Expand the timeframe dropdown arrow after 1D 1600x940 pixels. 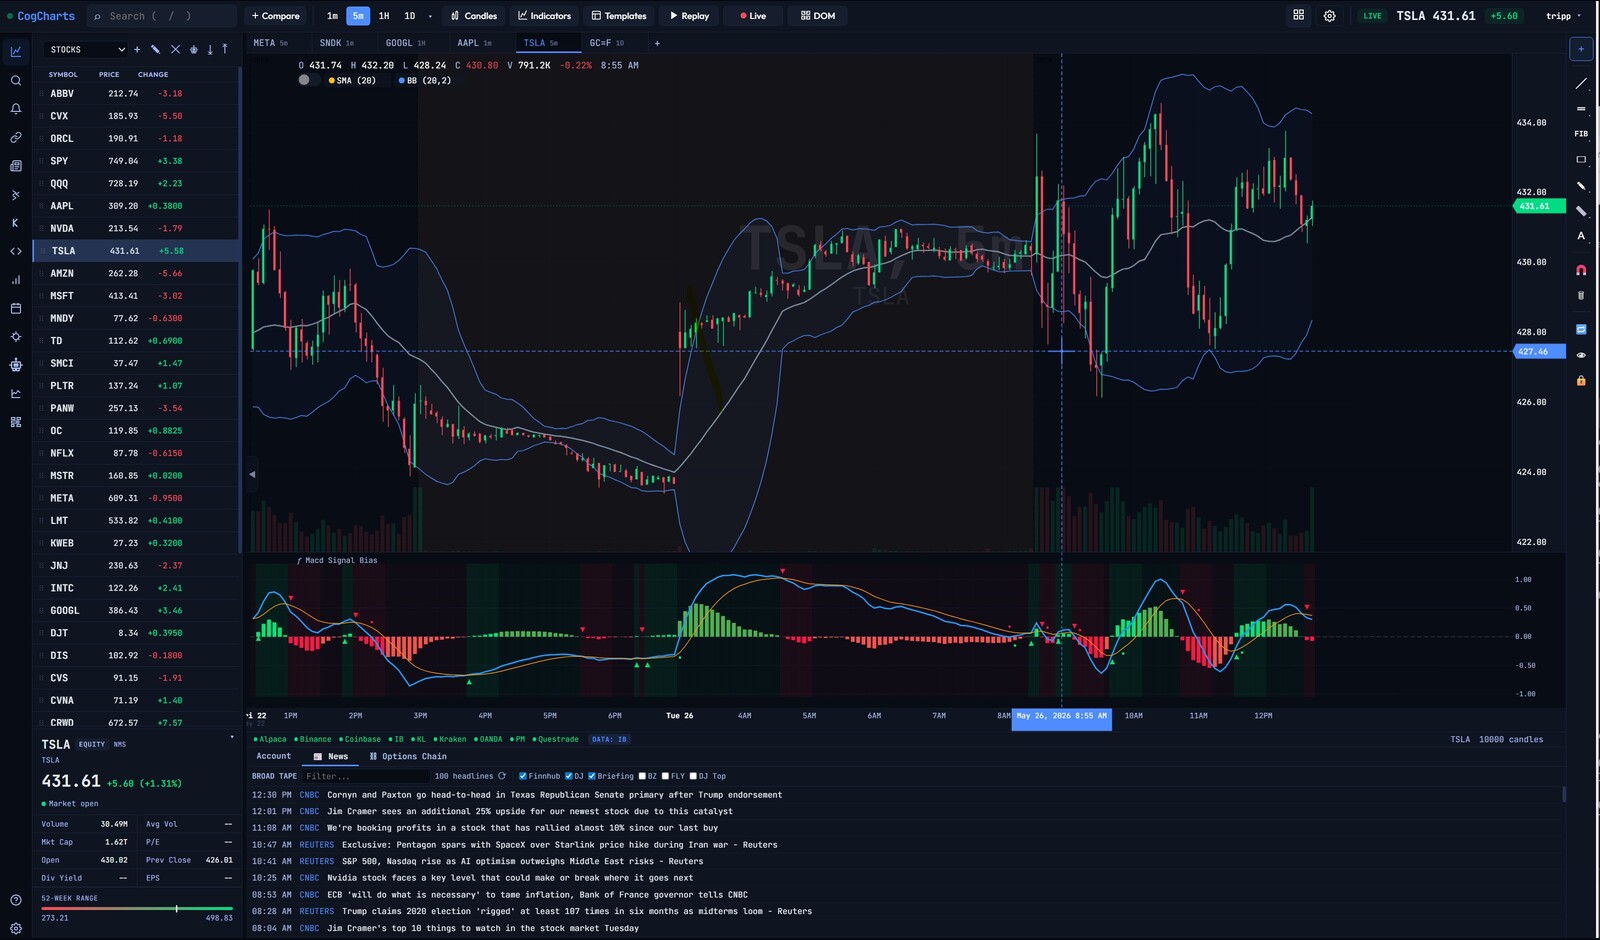pyautogui.click(x=430, y=16)
